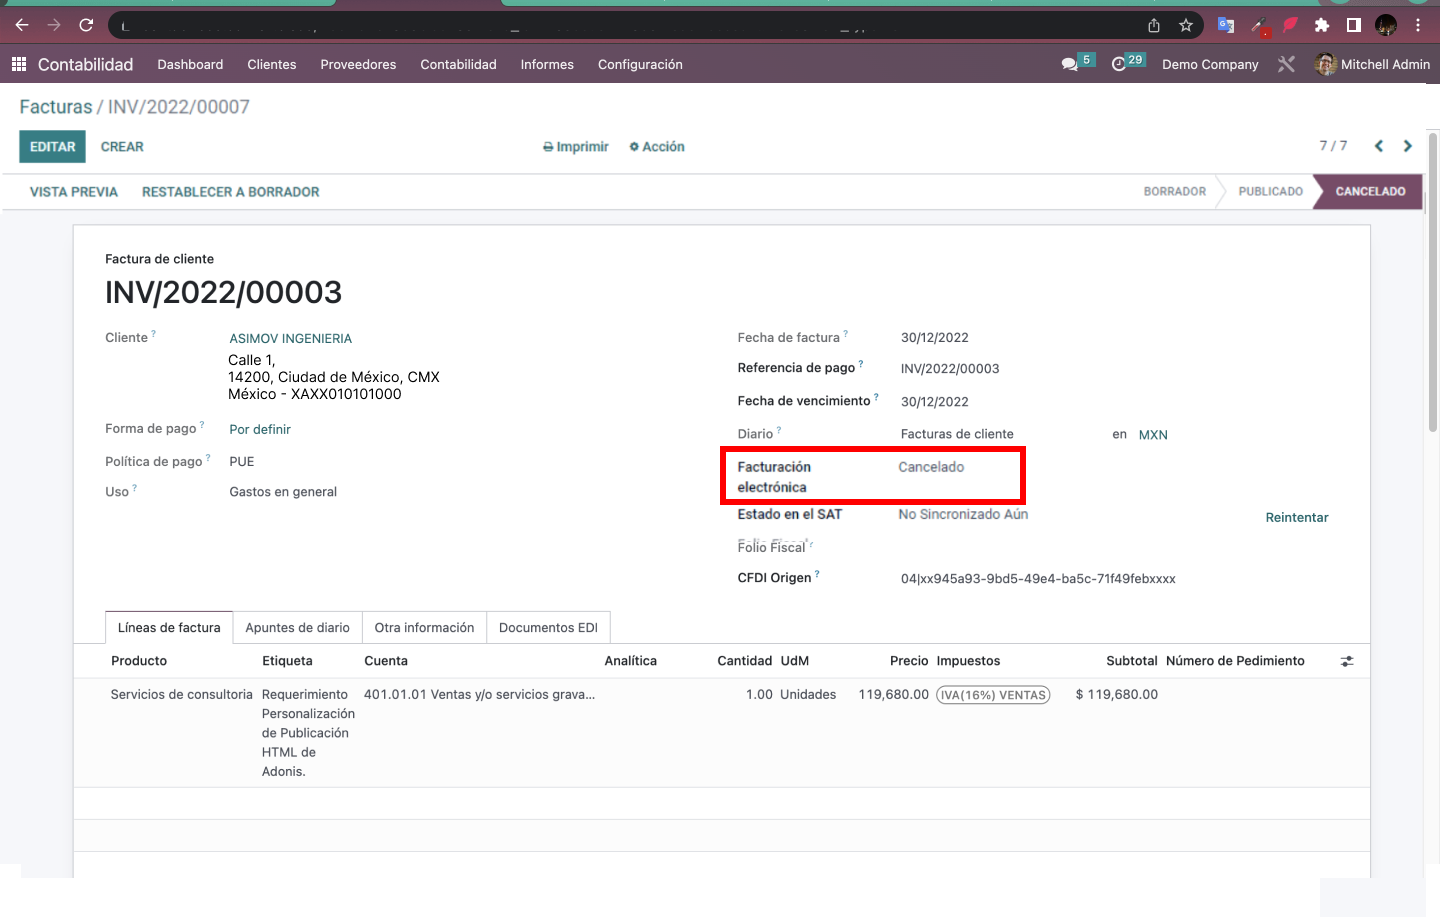Click the Reintentar link
Image resolution: width=1440 pixels, height=917 pixels.
[x=1297, y=517]
